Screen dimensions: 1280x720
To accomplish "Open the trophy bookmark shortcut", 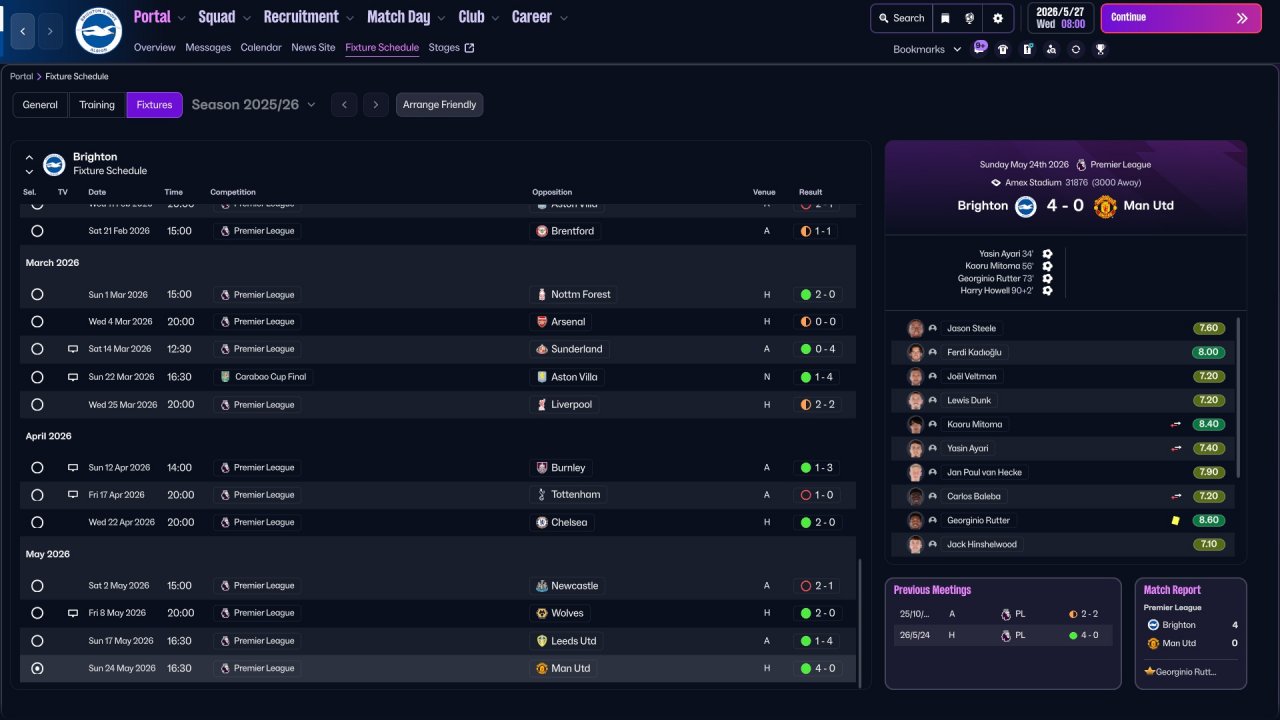I will coord(1100,49).
